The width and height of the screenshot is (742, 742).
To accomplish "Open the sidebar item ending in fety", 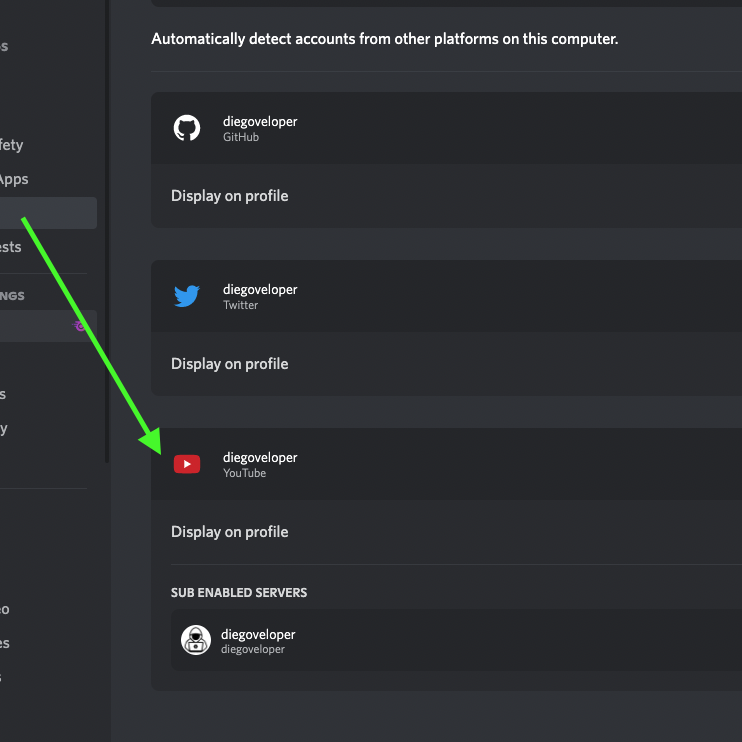I will (x=12, y=145).
